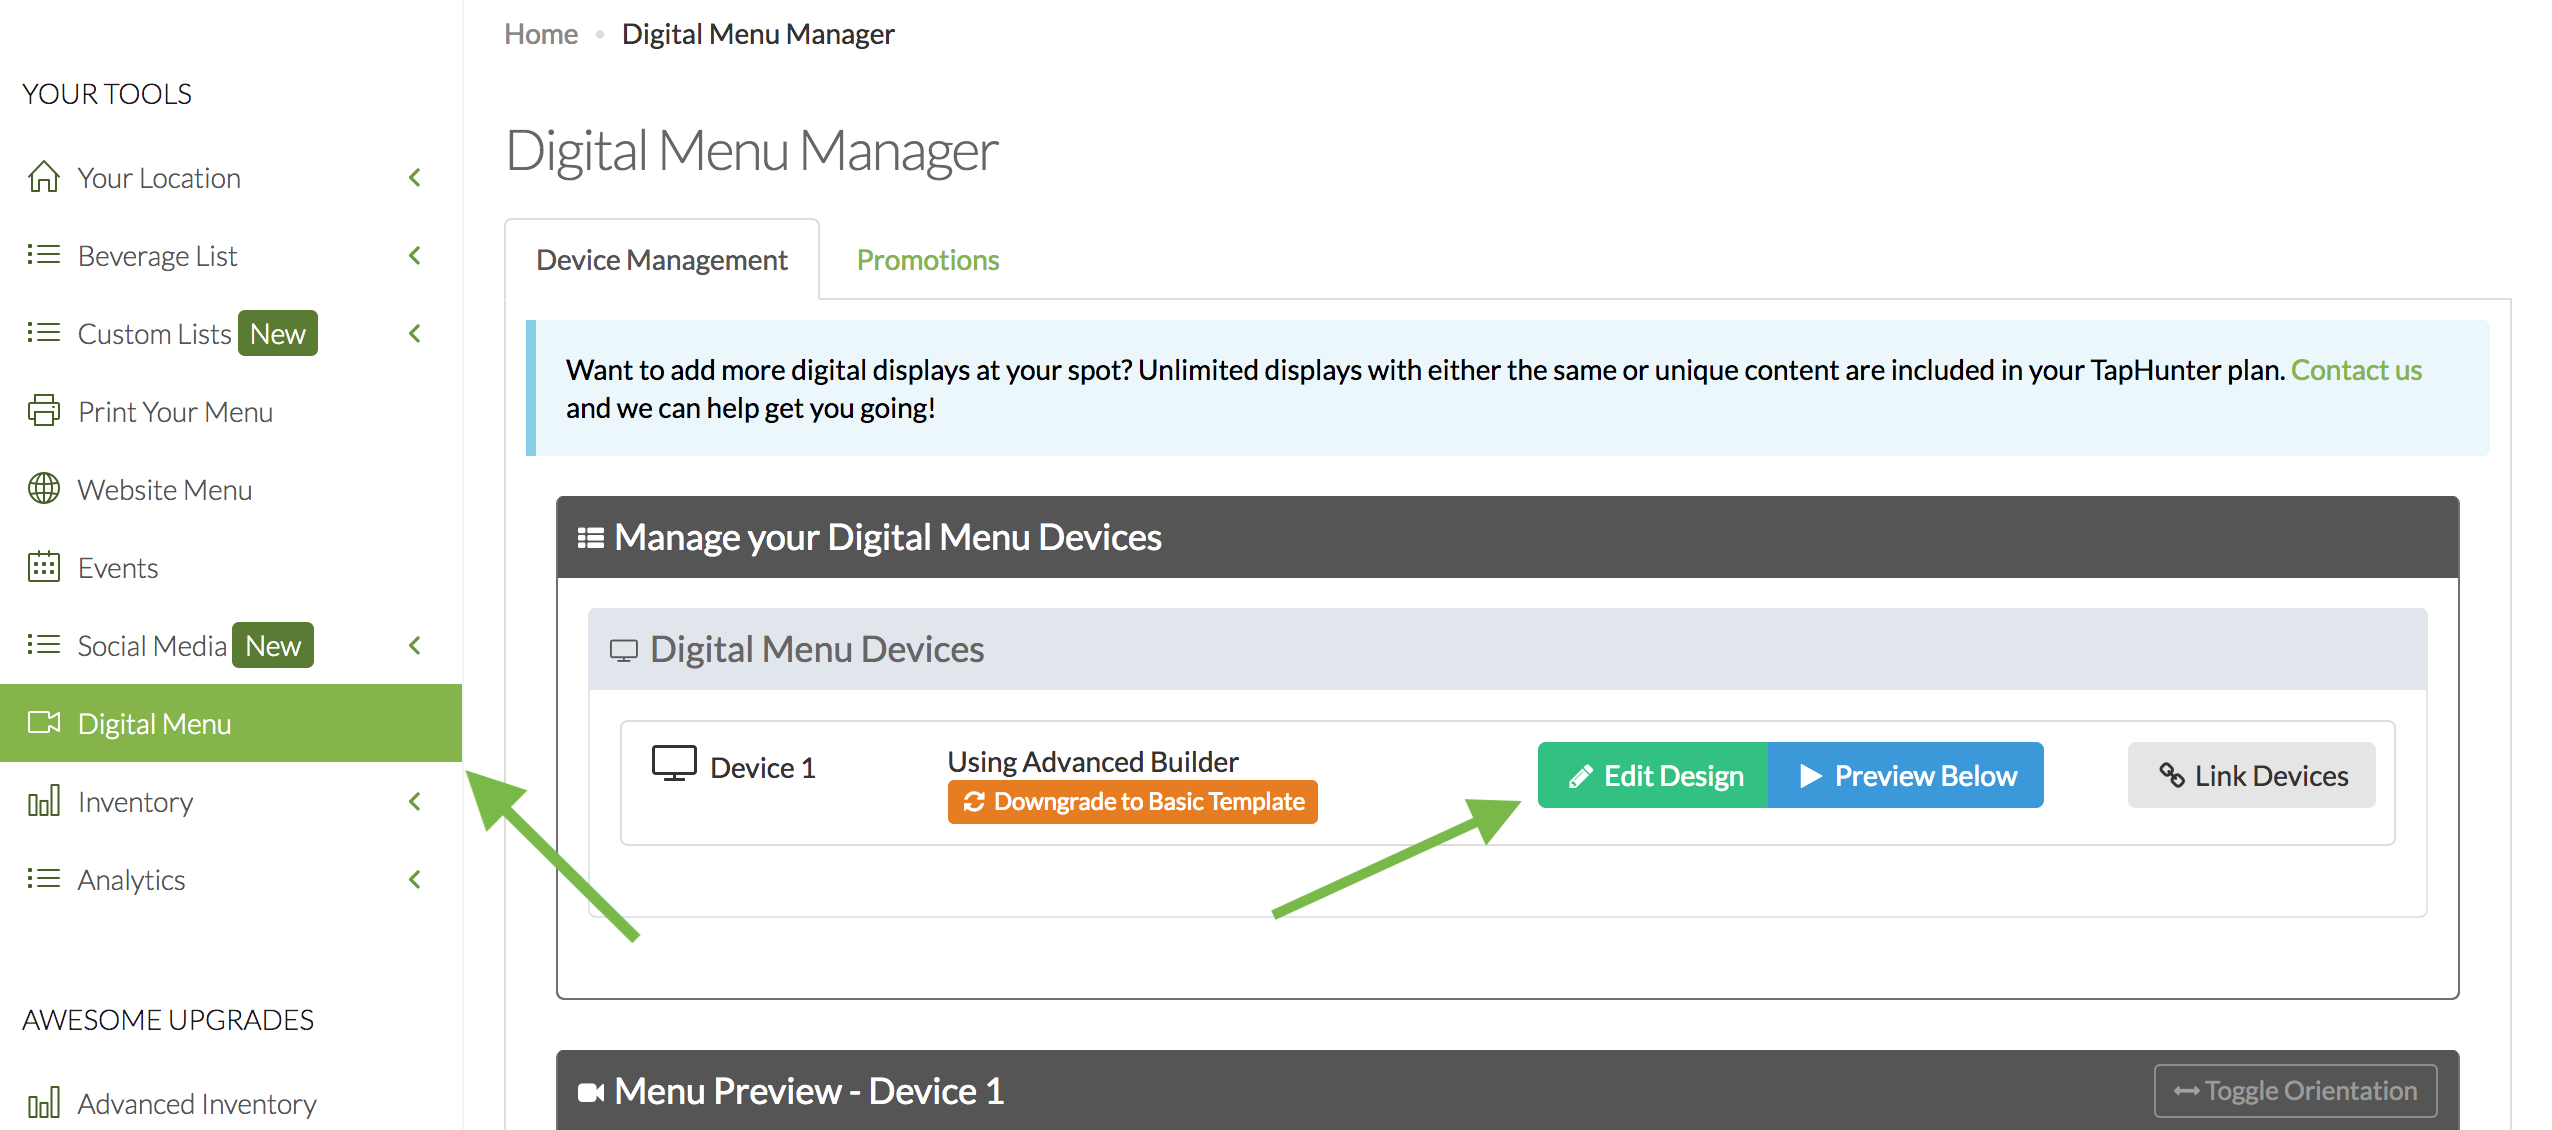Follow the Contact us link
Screen dimensions: 2552x1130
click(x=2355, y=370)
